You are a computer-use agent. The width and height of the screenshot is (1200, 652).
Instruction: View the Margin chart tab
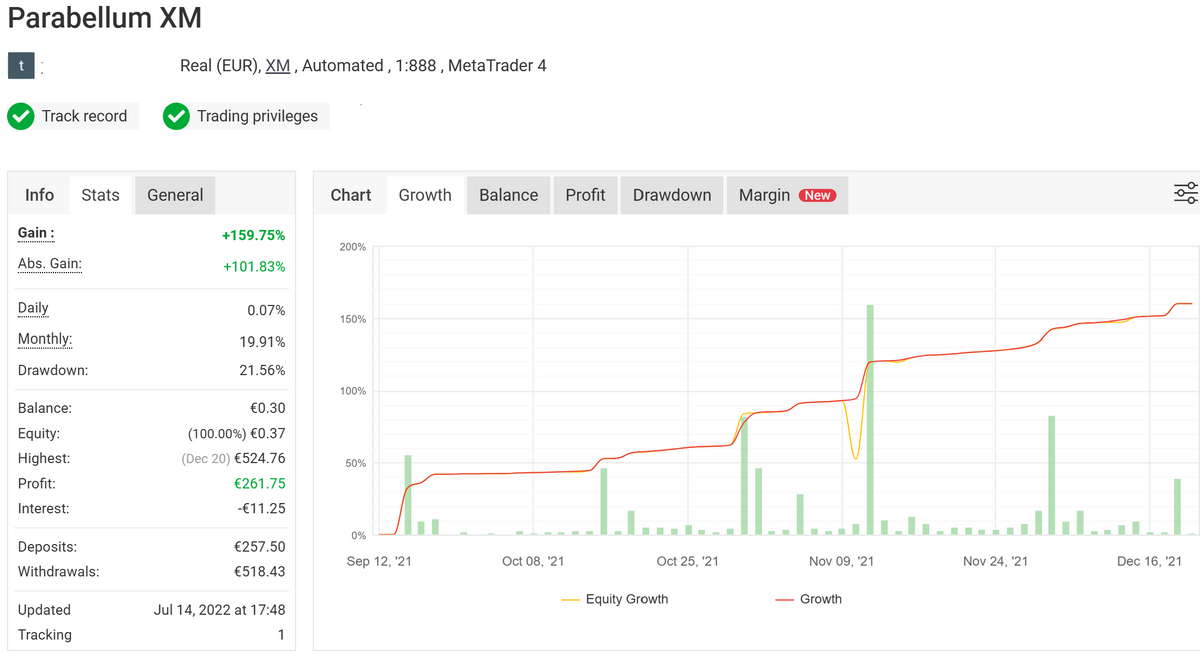click(x=764, y=195)
